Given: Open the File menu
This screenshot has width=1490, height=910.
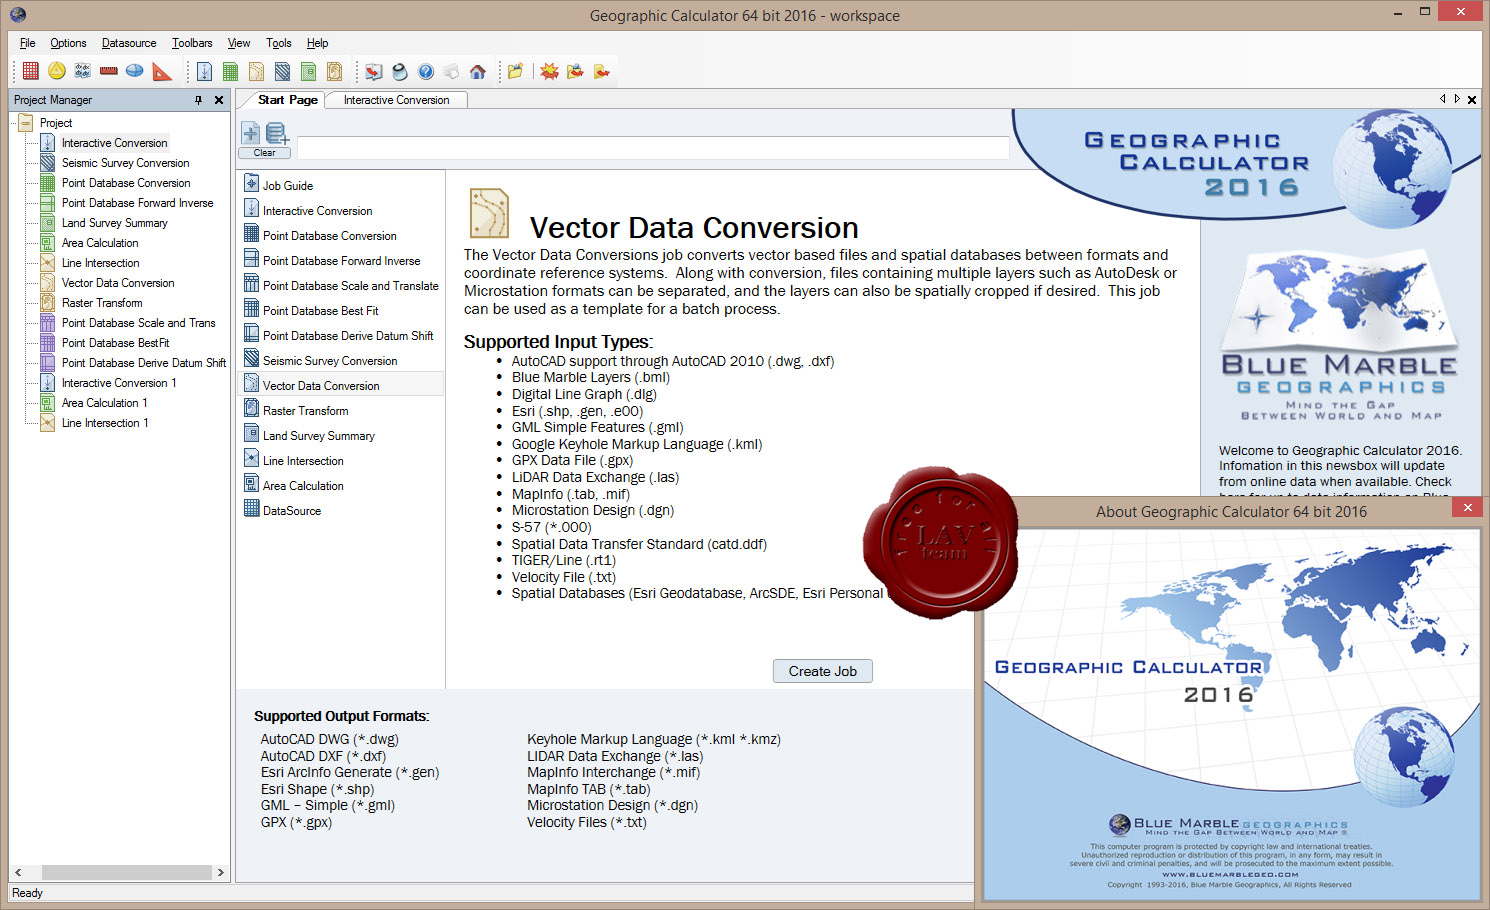Looking at the screenshot, I should [x=27, y=43].
